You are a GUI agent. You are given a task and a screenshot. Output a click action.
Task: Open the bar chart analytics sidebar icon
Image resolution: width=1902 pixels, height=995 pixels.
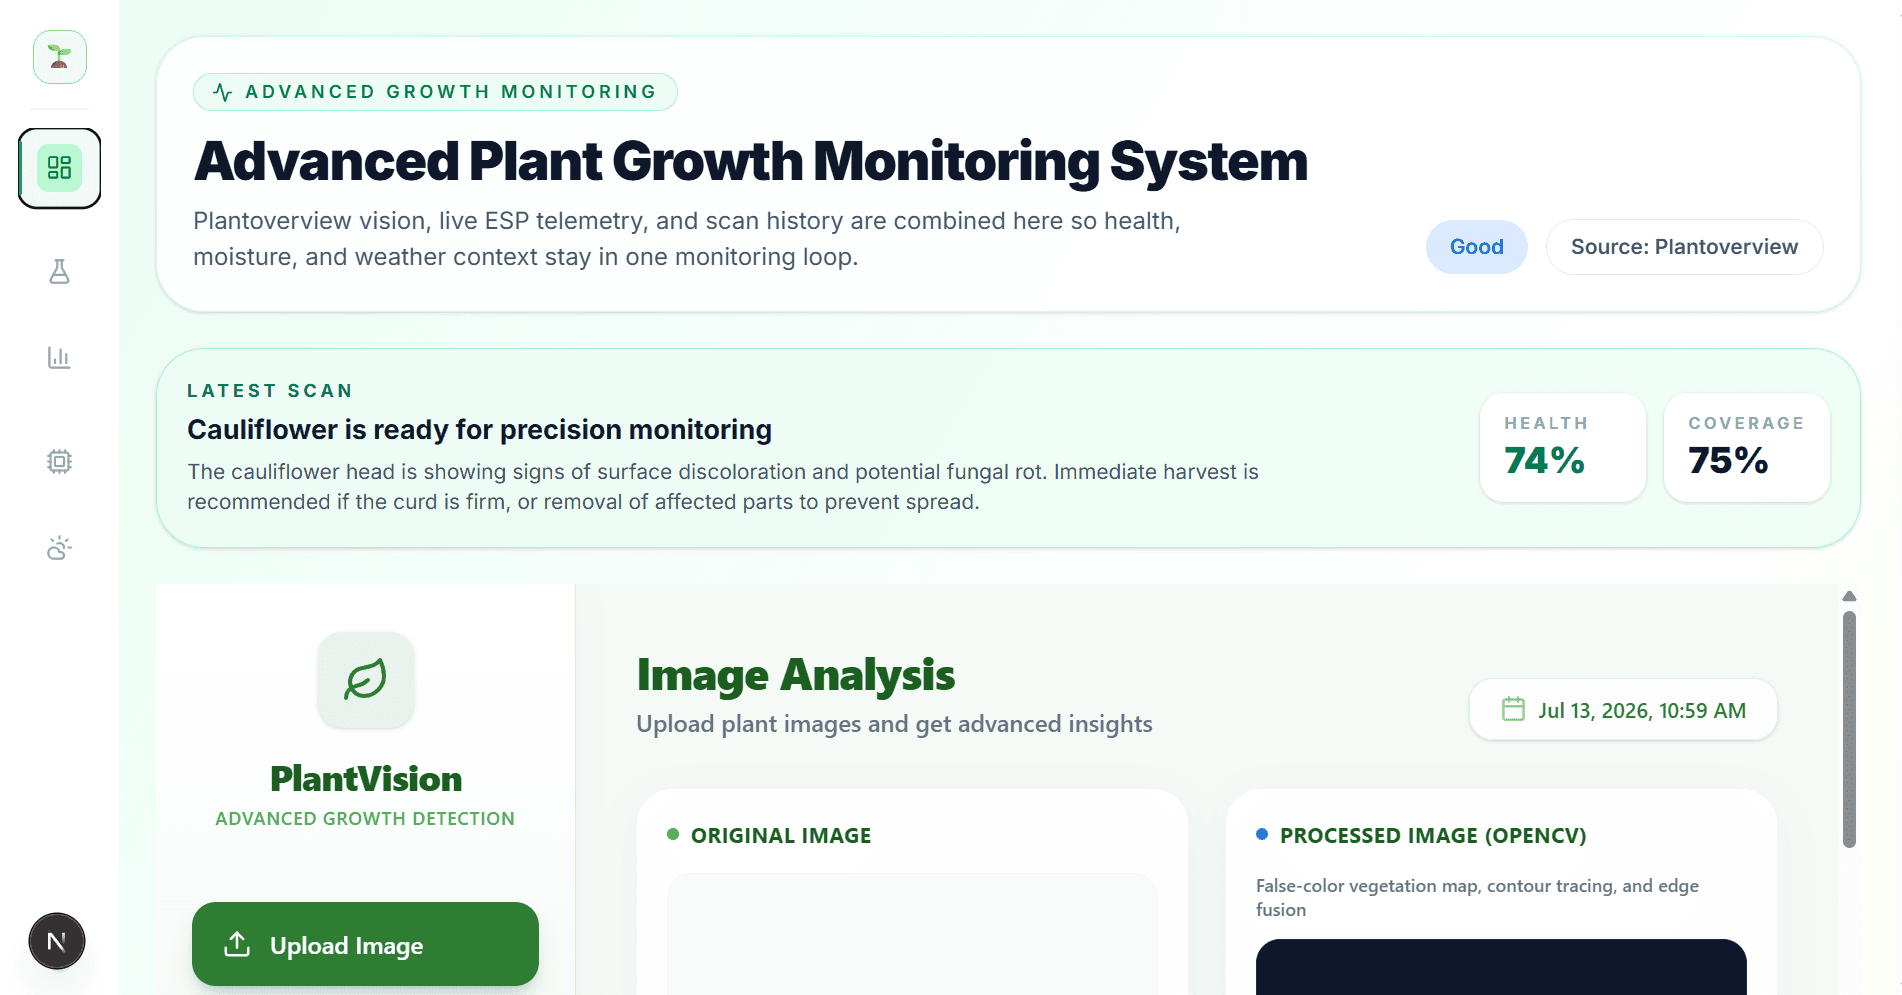[x=60, y=357]
